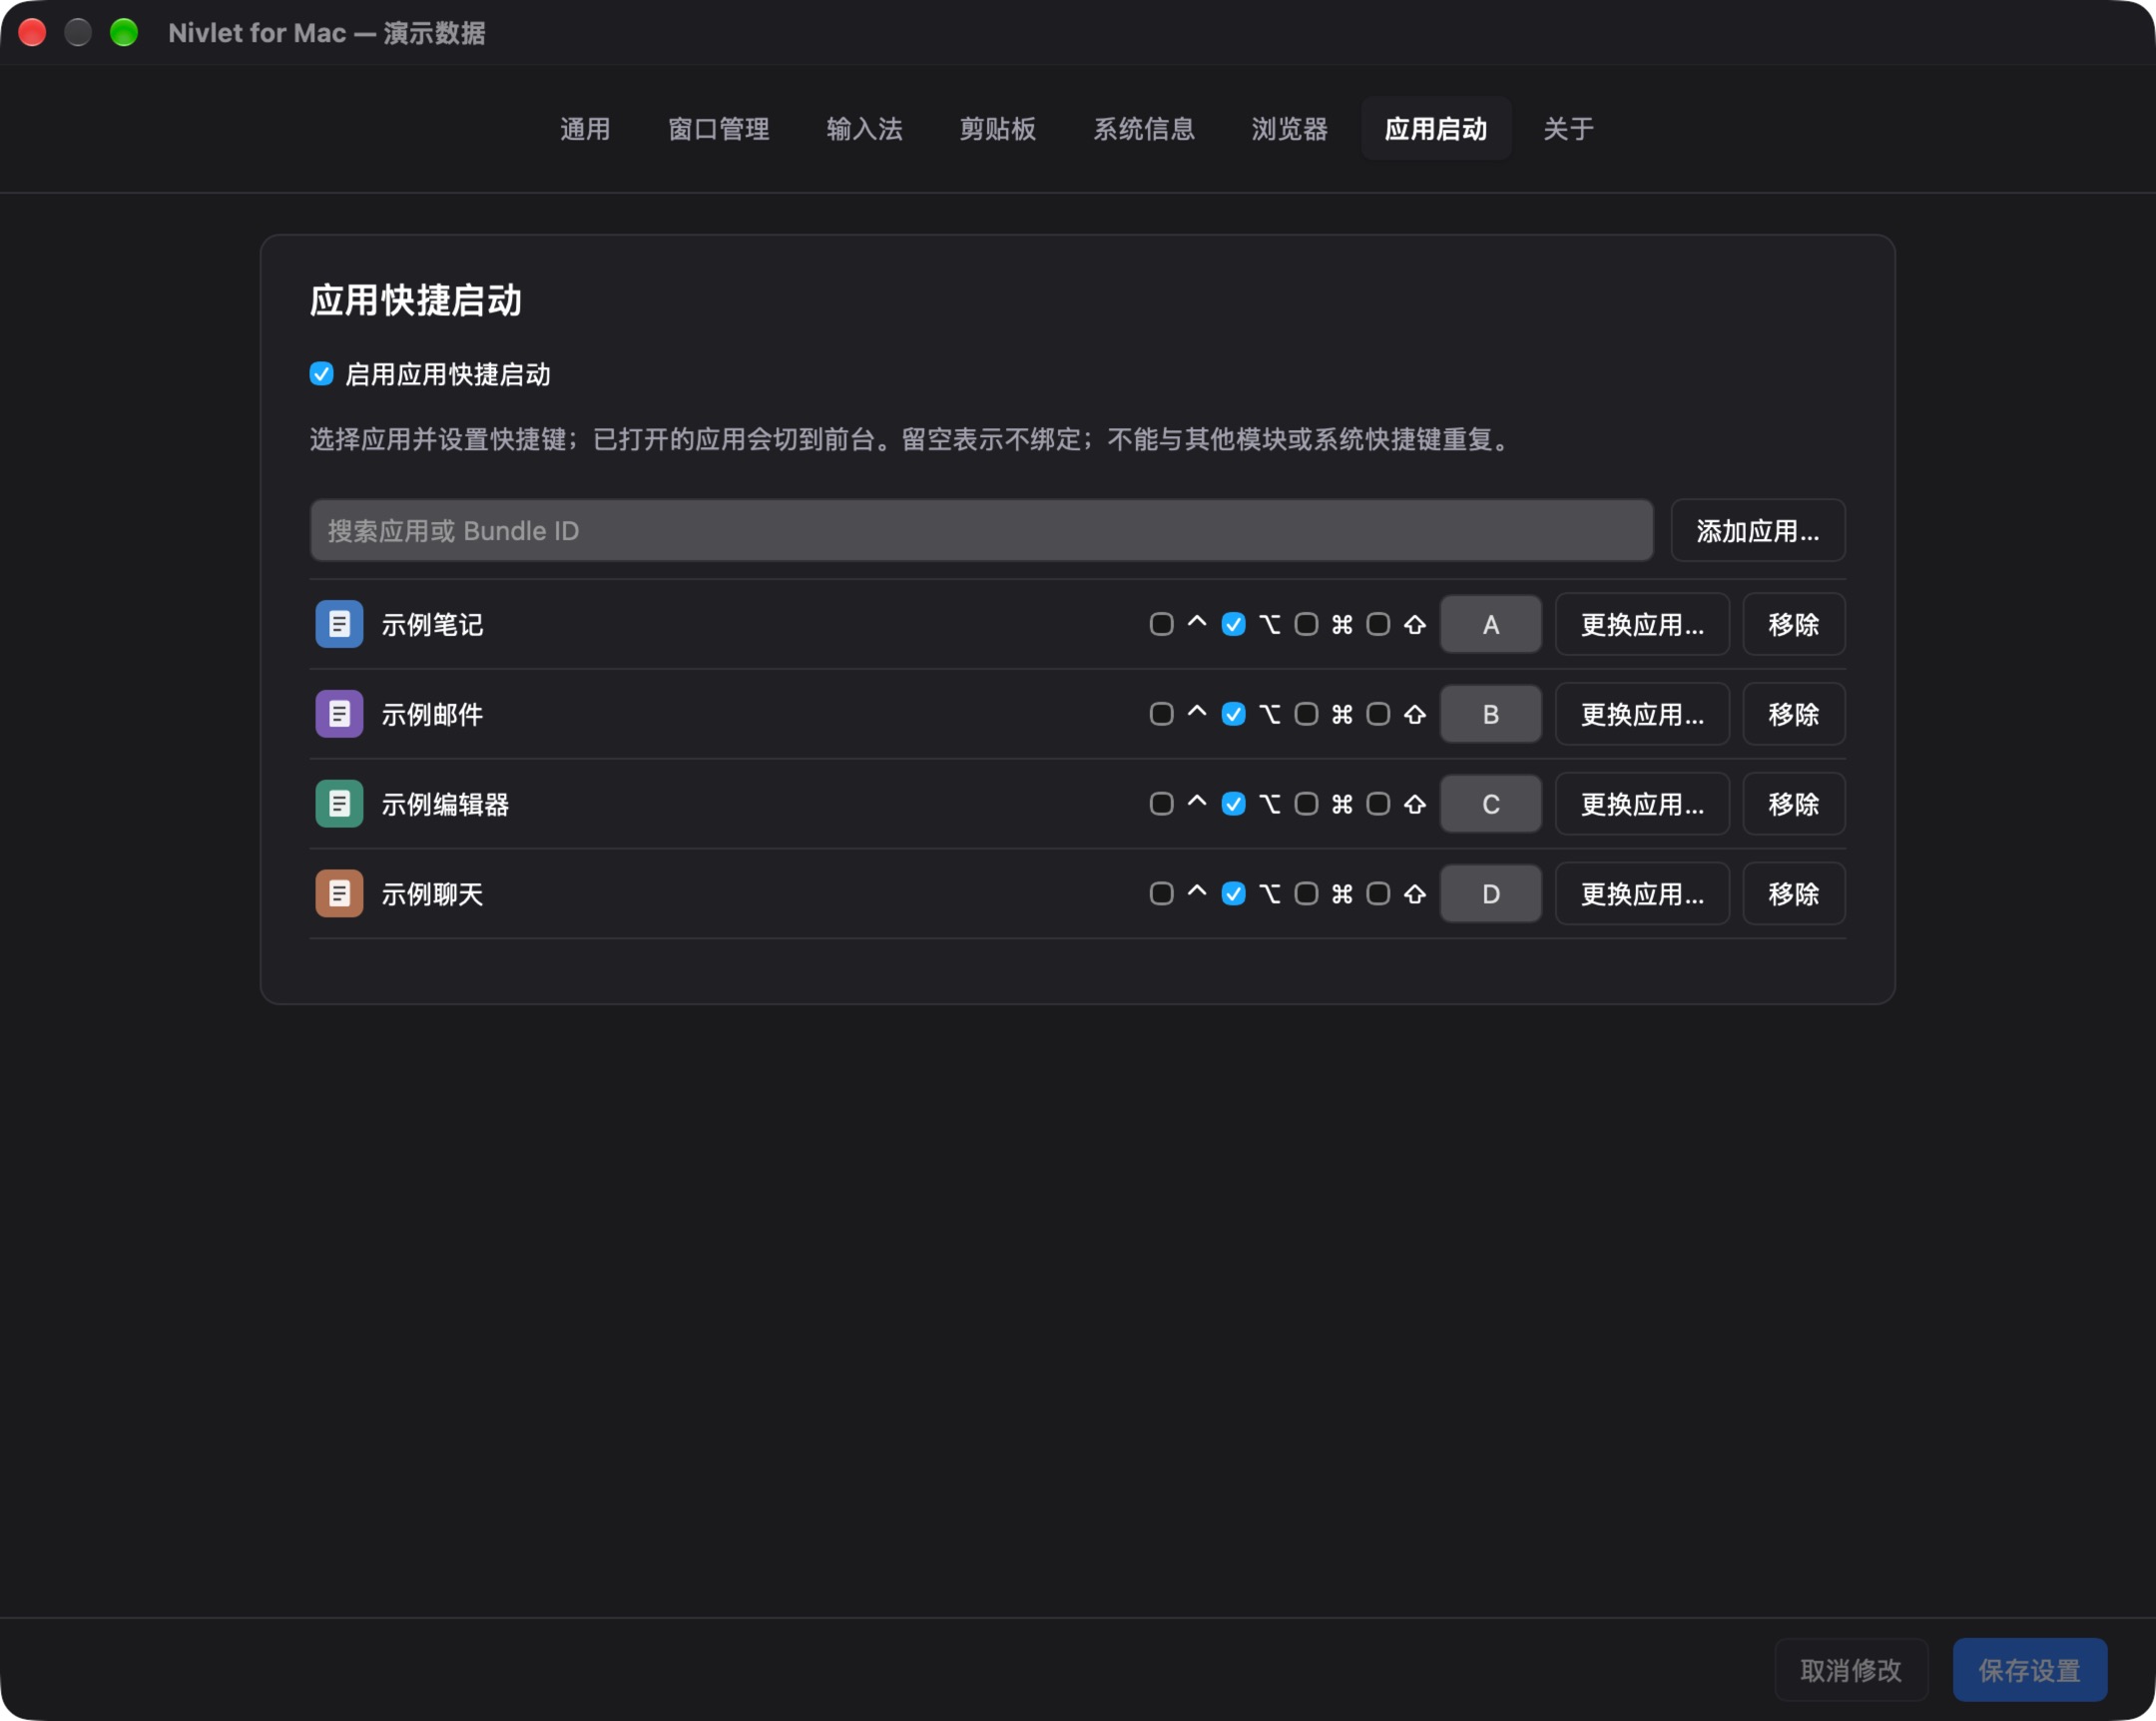Viewport: 2156px width, 1721px height.
Task: Uncheck Option modifier for 示例邮件
Action: pyautogui.click(x=1233, y=714)
